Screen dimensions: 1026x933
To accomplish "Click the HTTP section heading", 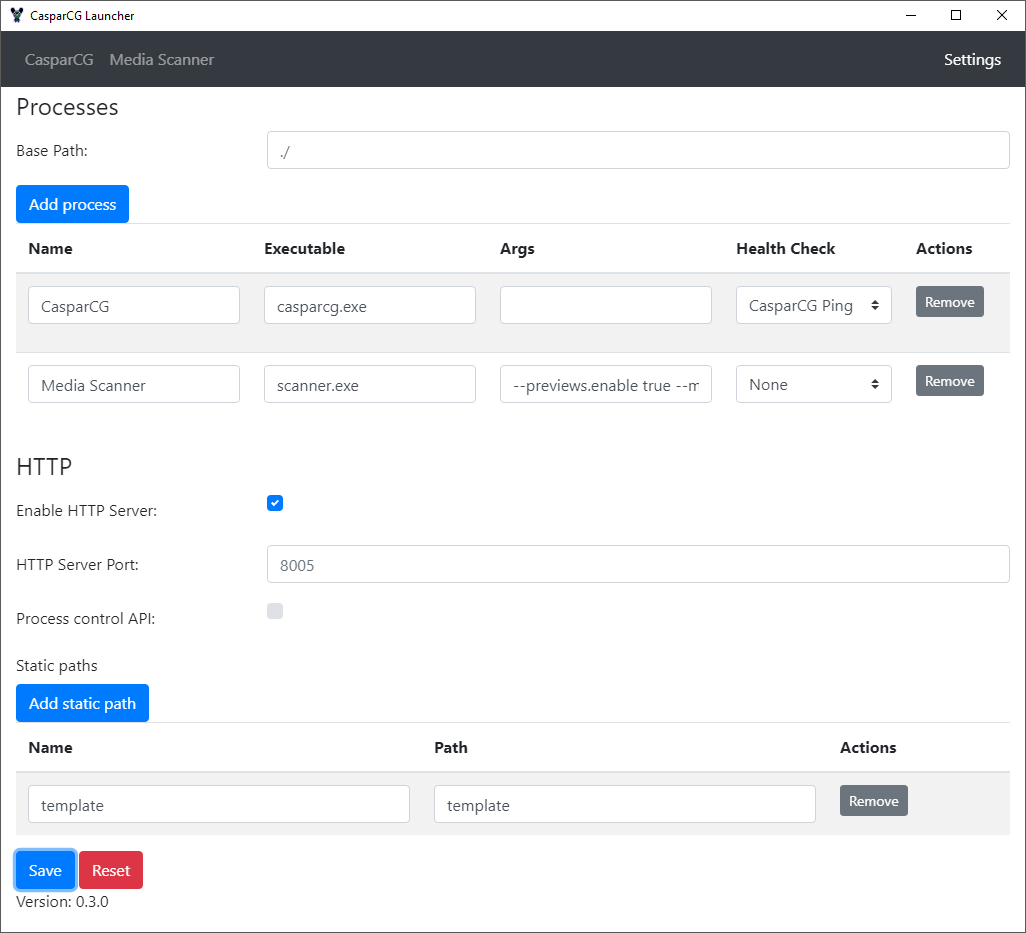I will point(44,467).
